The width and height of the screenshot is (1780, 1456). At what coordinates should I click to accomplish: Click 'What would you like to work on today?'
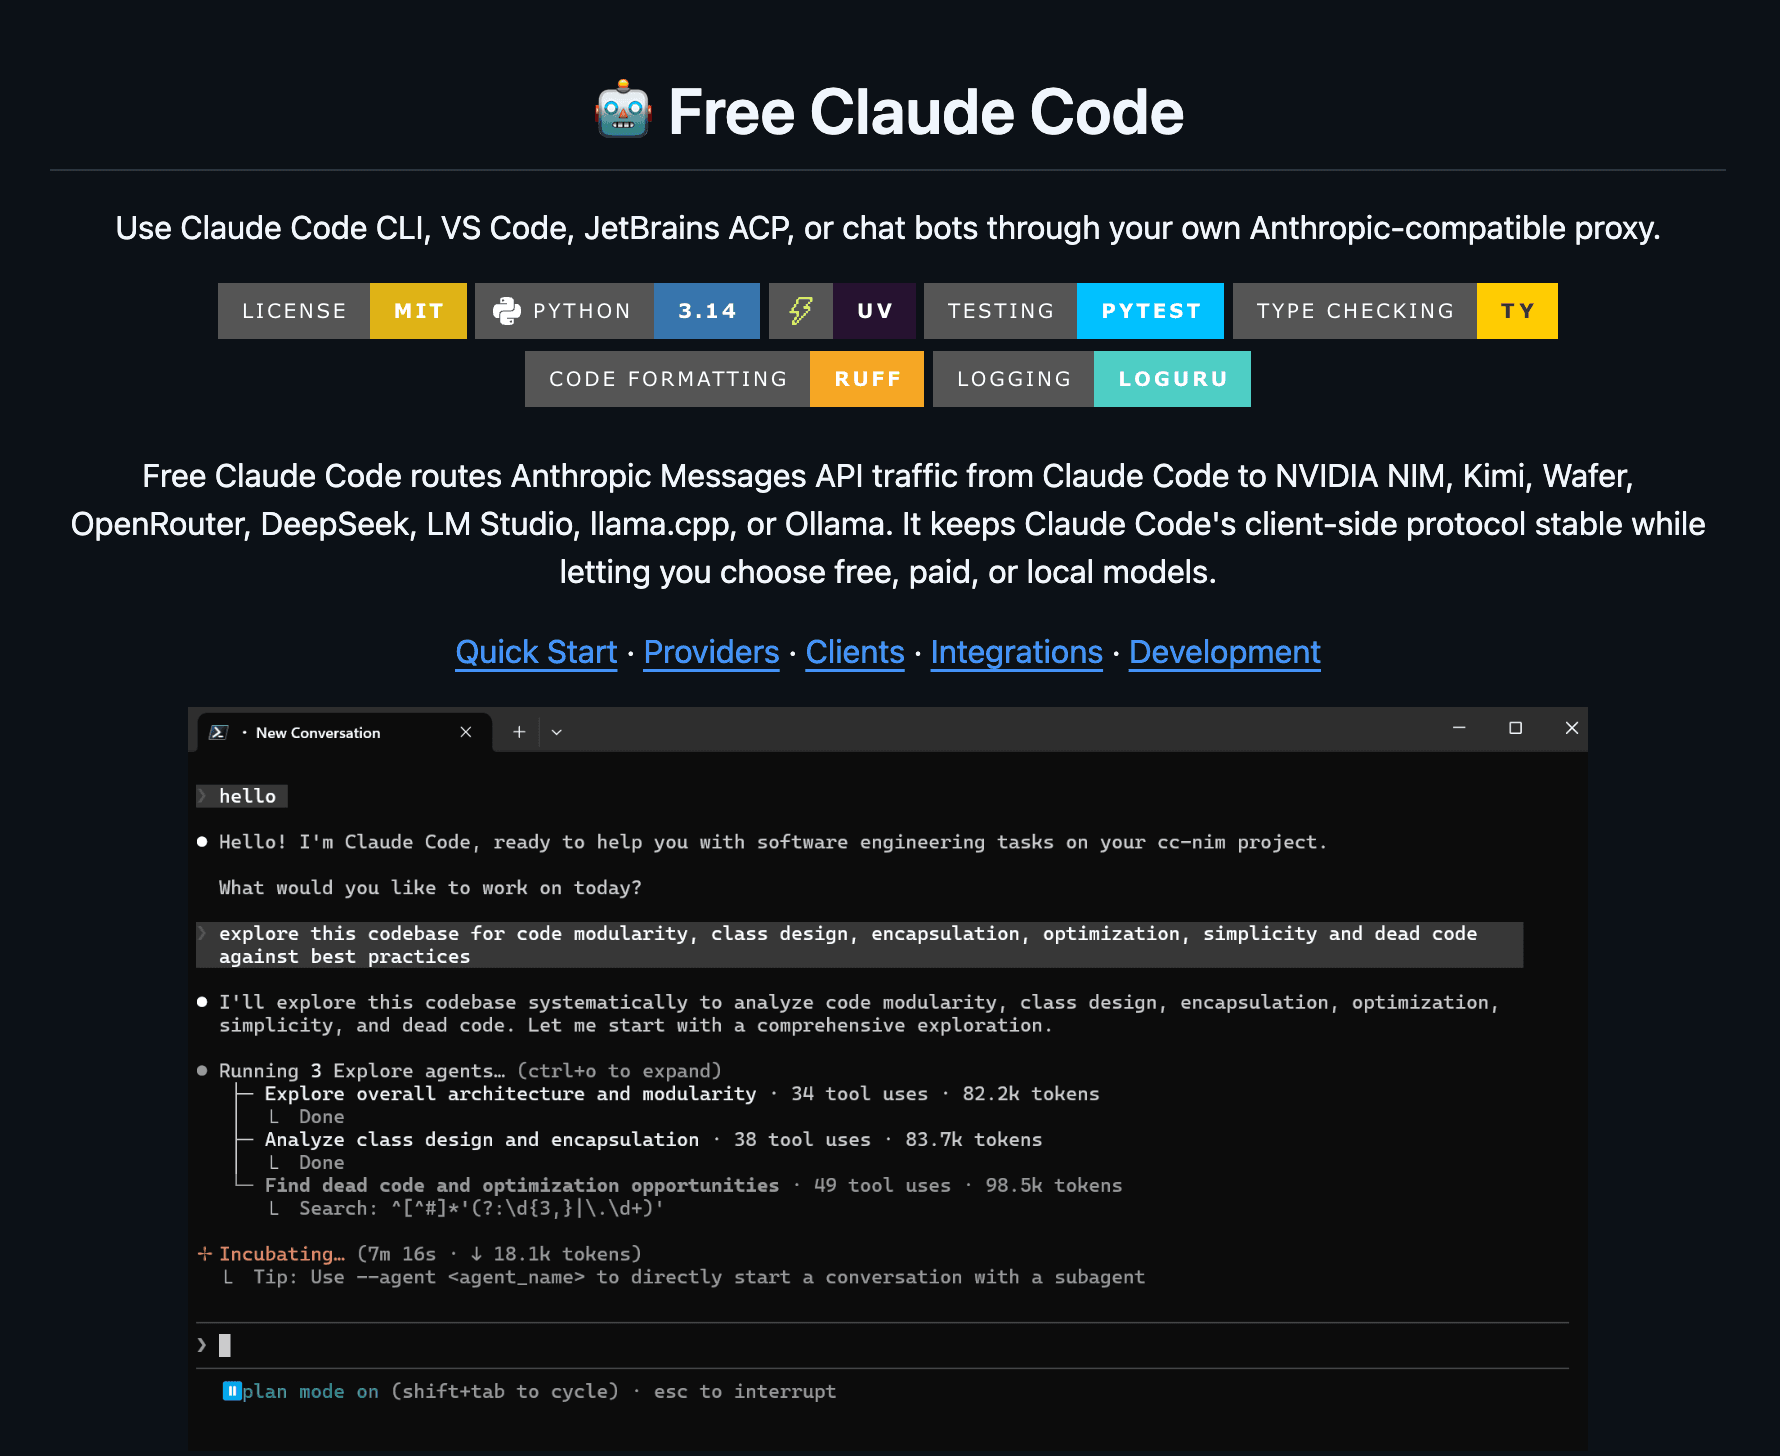430,888
